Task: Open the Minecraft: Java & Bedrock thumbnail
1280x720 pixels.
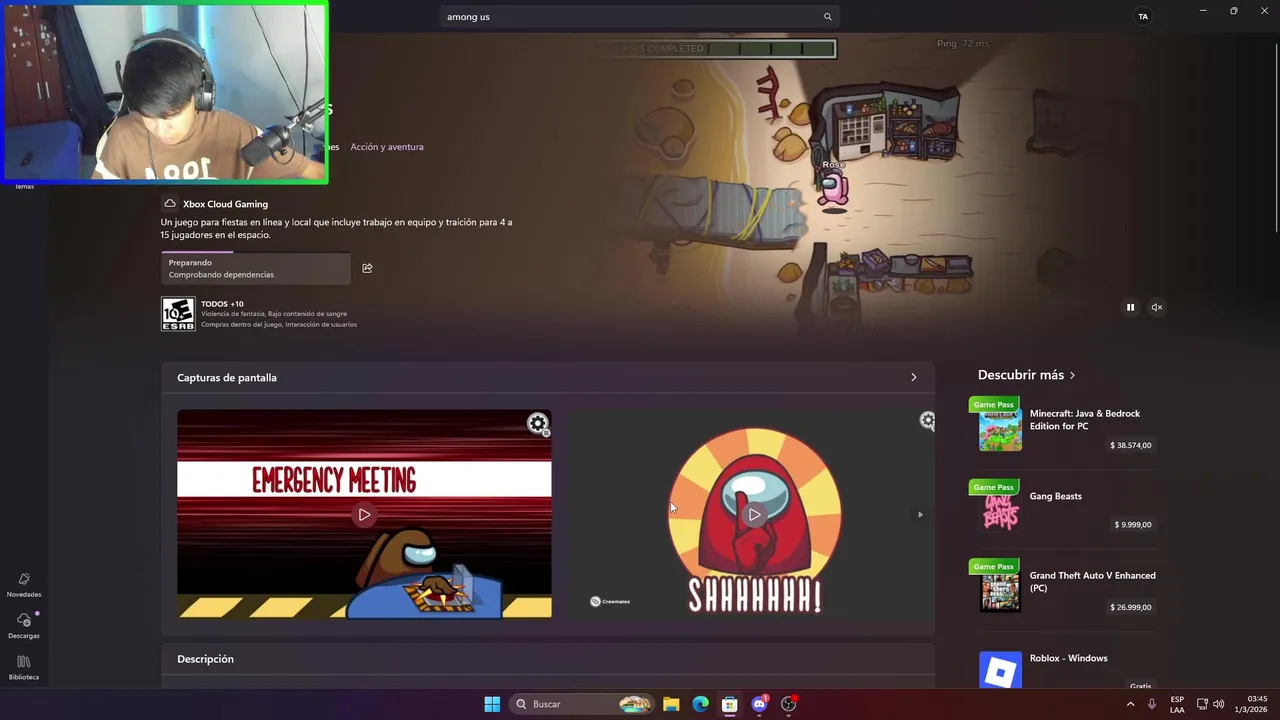Action: coord(1000,430)
